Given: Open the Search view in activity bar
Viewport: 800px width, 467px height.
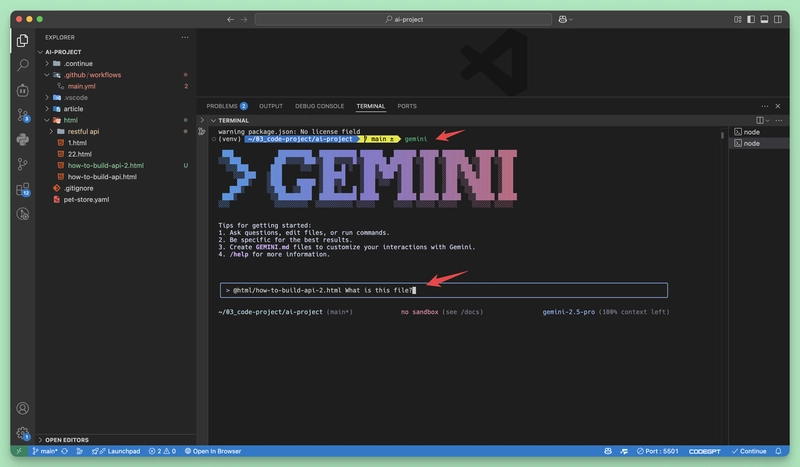Looking at the screenshot, I should [x=22, y=65].
